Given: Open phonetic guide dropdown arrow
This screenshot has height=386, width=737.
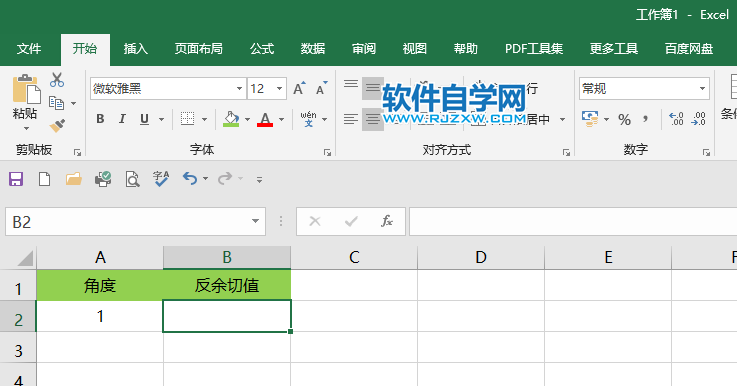Looking at the screenshot, I should tap(325, 119).
